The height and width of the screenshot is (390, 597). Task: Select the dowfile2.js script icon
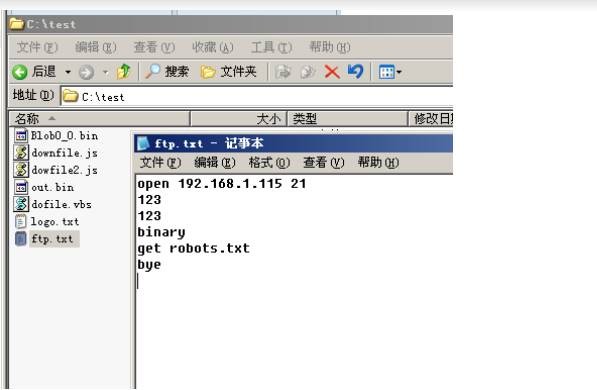coord(21,169)
